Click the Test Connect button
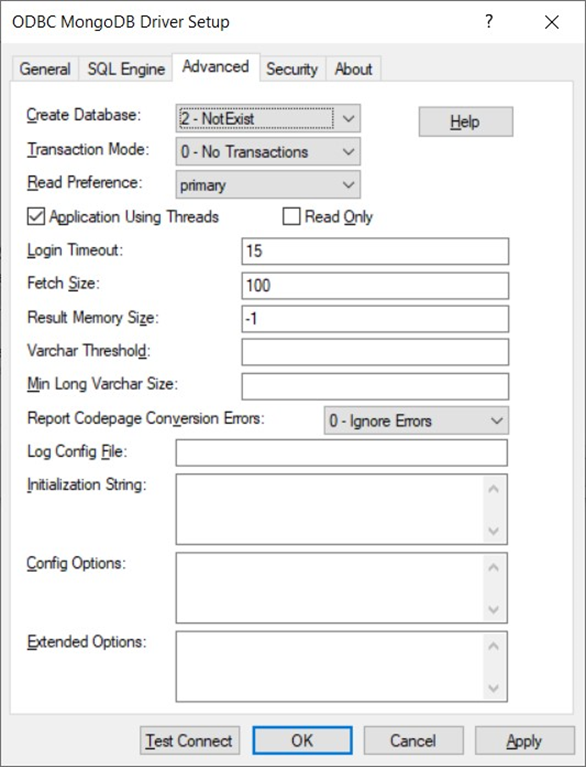586x767 pixels. tap(190, 741)
